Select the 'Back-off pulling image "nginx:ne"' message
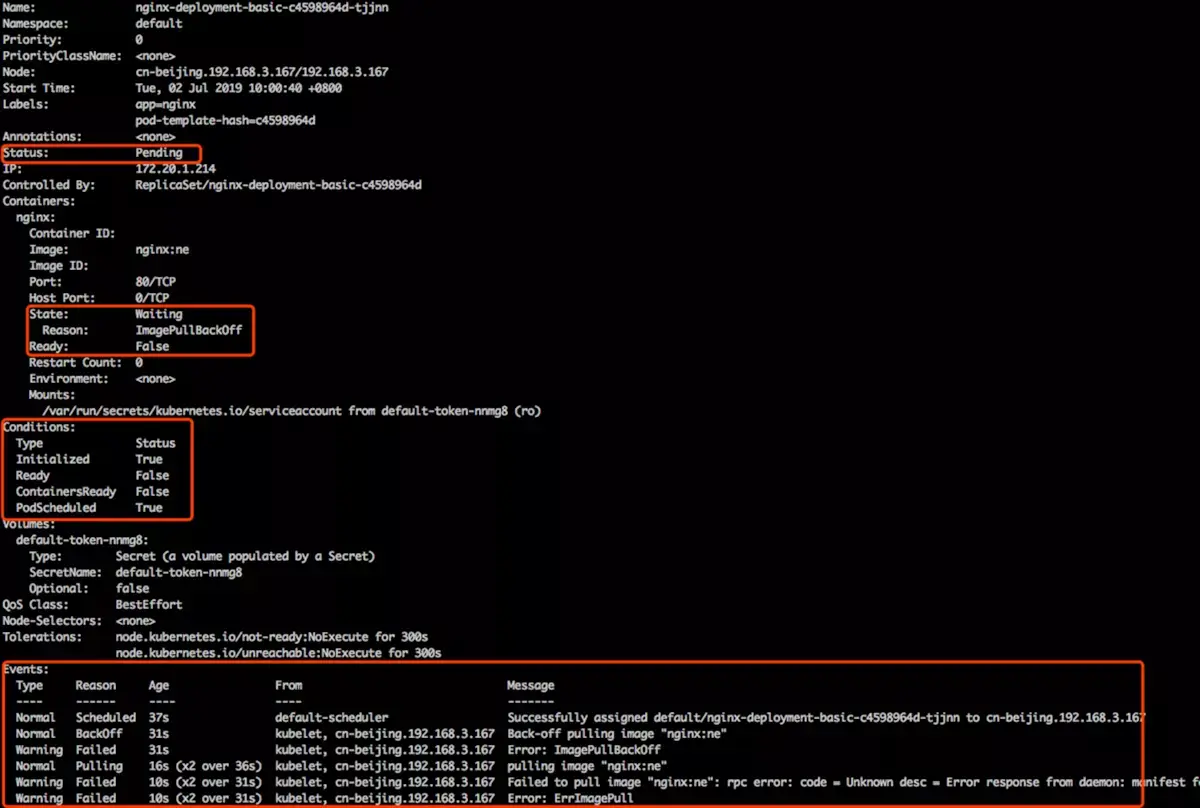1200x808 pixels. click(617, 733)
